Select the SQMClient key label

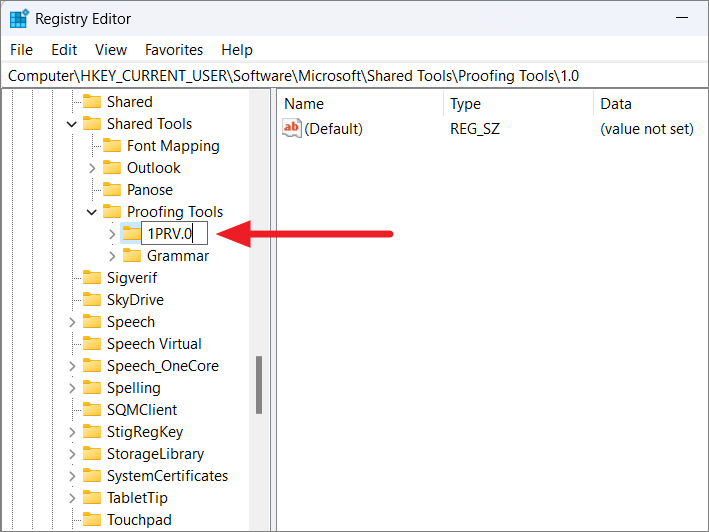click(142, 410)
